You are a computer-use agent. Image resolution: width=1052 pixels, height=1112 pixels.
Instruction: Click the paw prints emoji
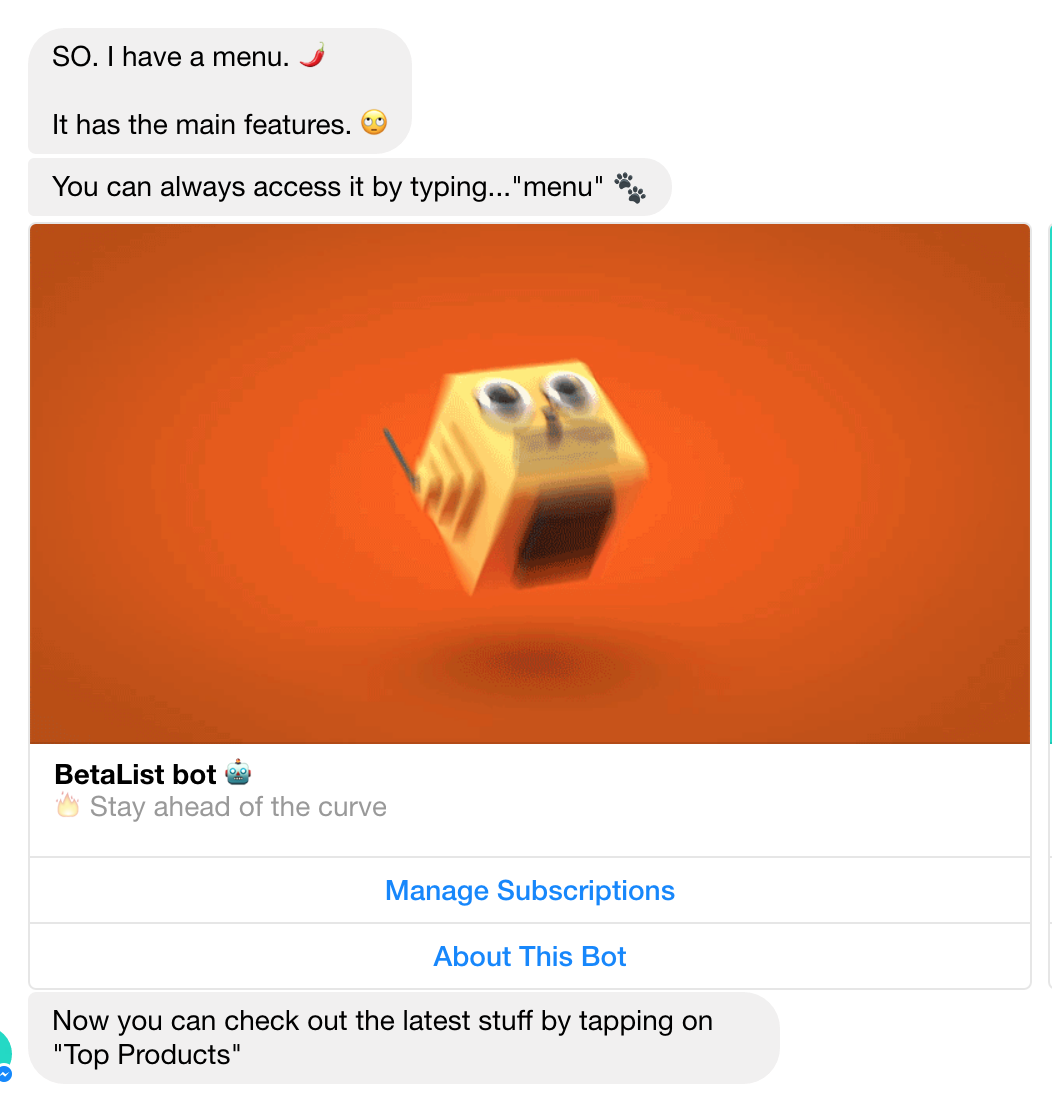(x=630, y=187)
